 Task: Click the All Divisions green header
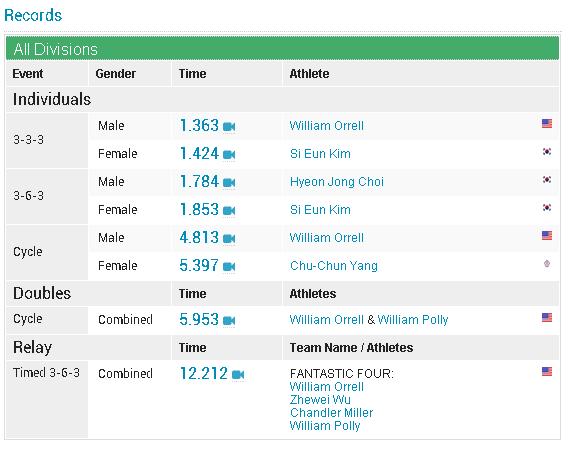282,49
